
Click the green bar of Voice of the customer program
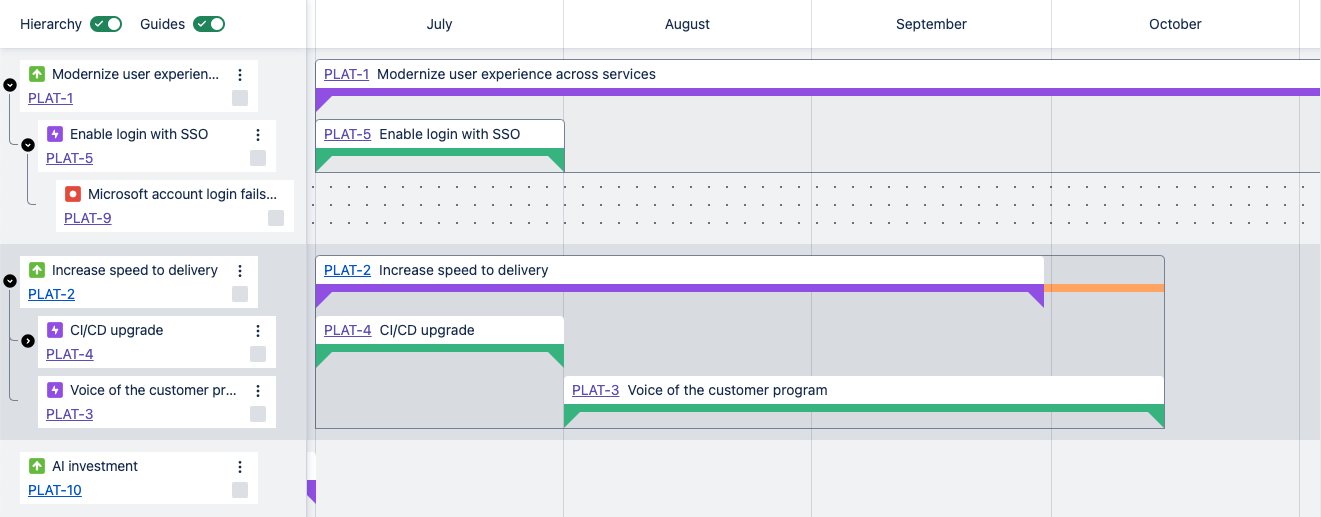864,408
